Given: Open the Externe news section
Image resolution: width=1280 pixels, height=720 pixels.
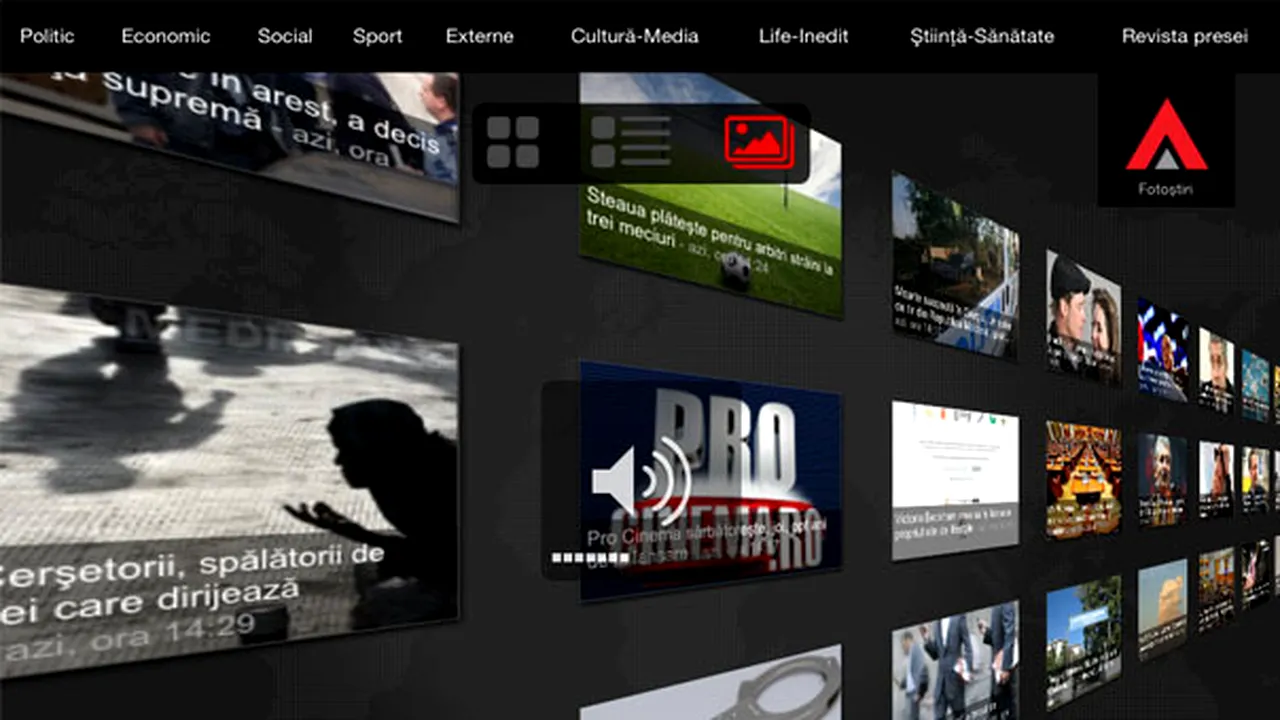Looking at the screenshot, I should coord(480,36).
